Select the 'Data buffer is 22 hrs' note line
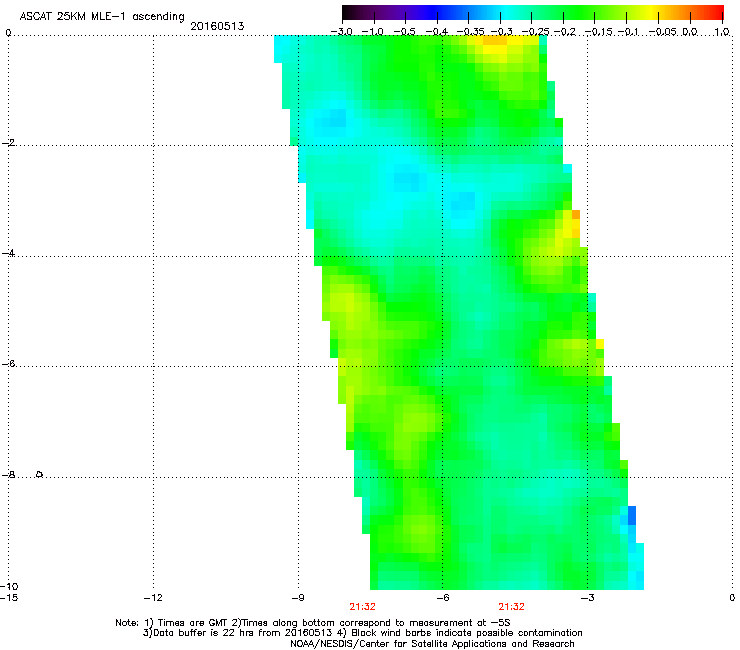 click(362, 633)
